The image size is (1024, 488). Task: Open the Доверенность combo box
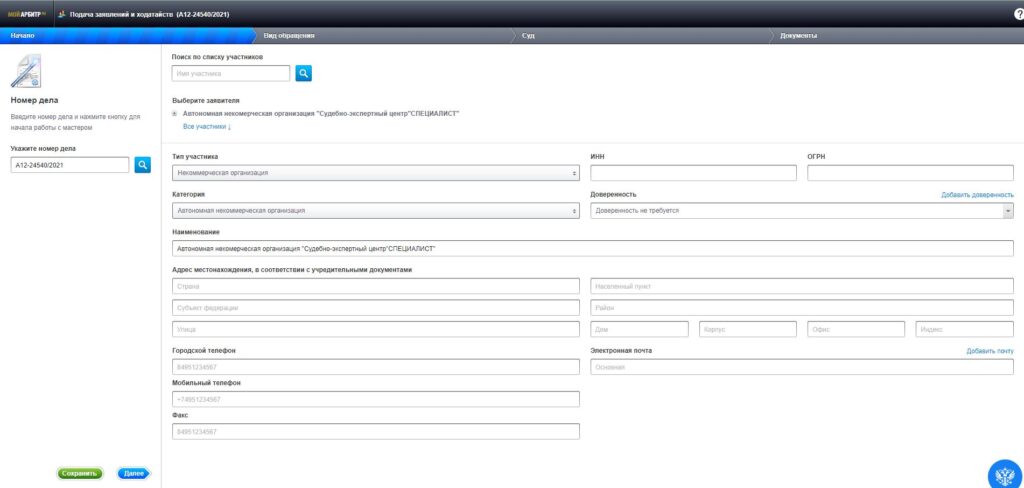coord(802,211)
